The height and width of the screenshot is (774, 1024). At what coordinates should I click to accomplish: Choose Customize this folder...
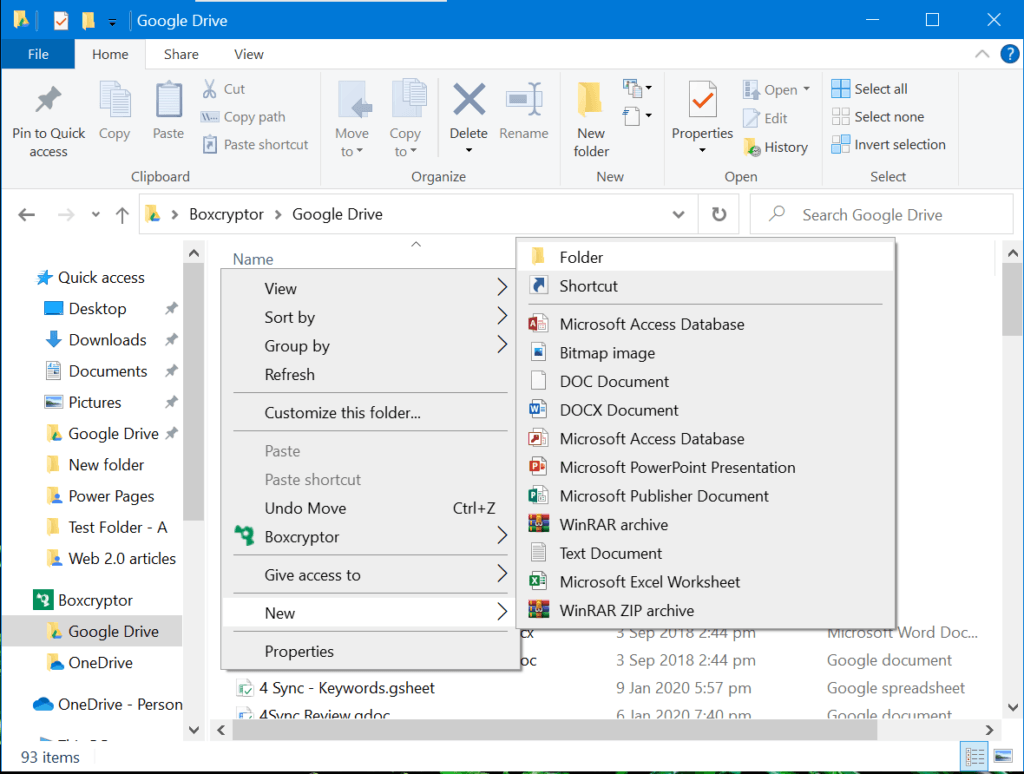pos(370,413)
